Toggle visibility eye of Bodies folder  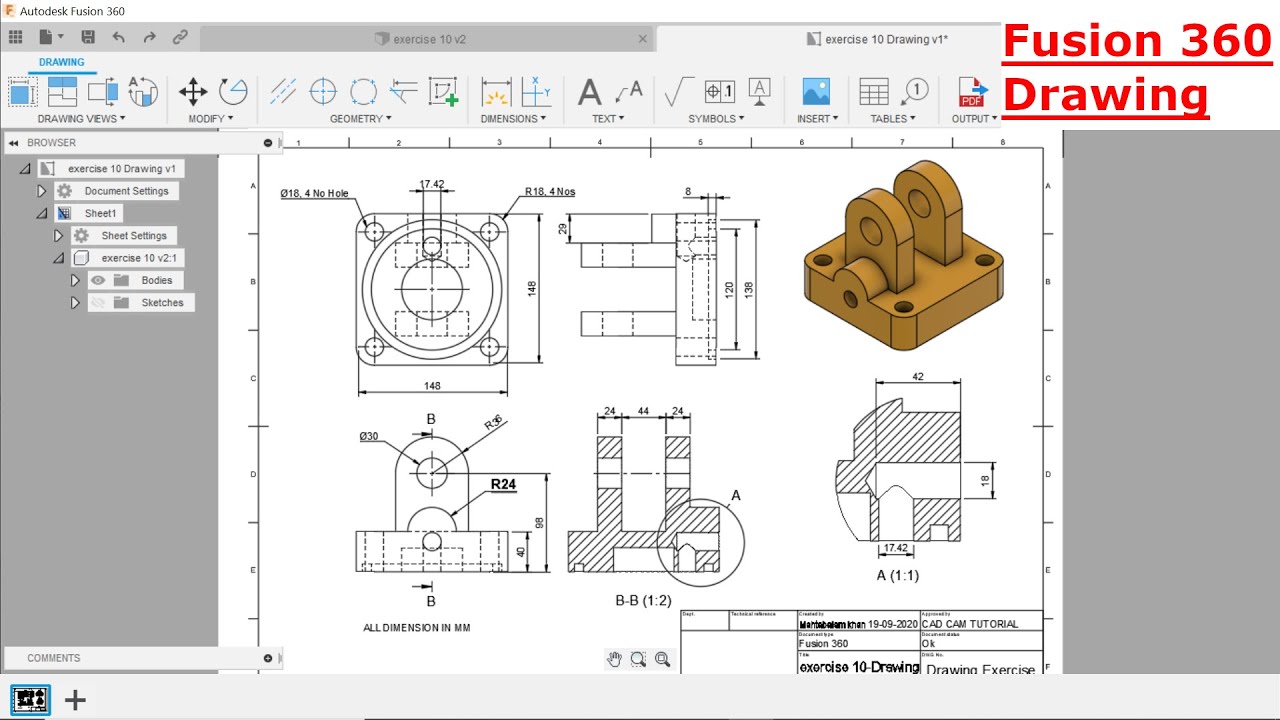click(x=98, y=281)
